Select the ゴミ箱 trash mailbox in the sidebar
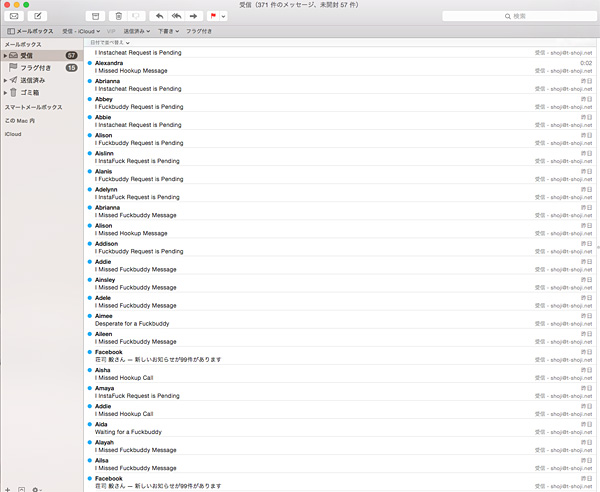The width and height of the screenshot is (600, 492). [42, 92]
